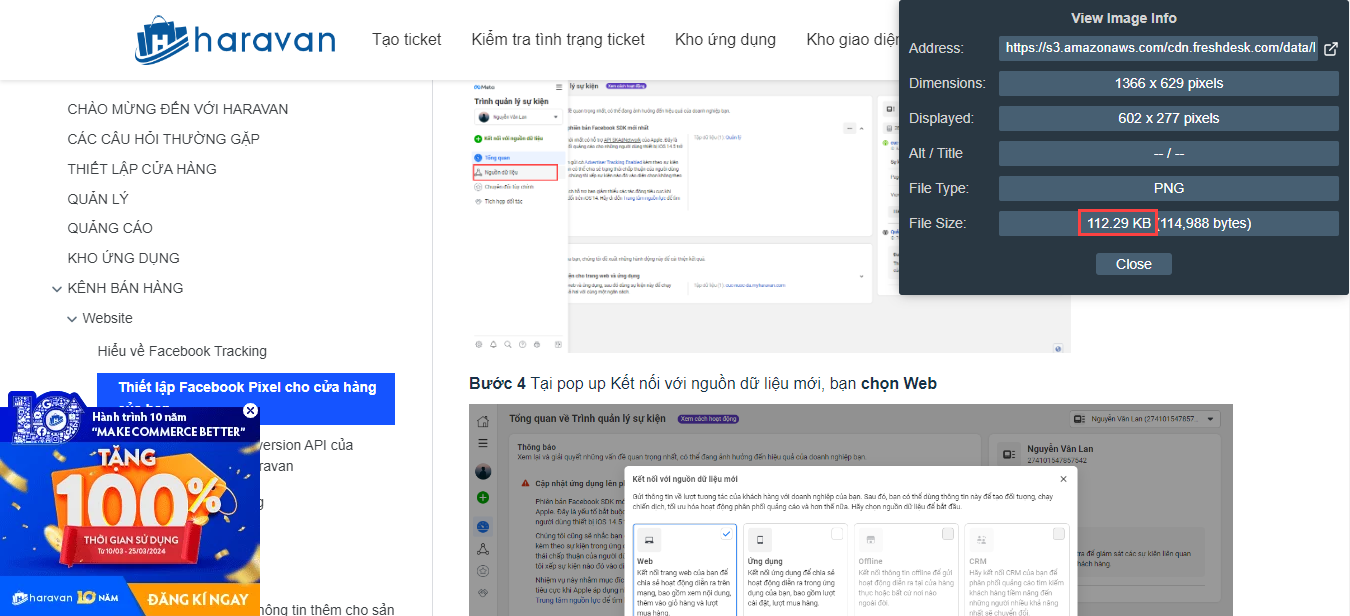Click the PNG File Type value

pyautogui.click(x=1168, y=188)
